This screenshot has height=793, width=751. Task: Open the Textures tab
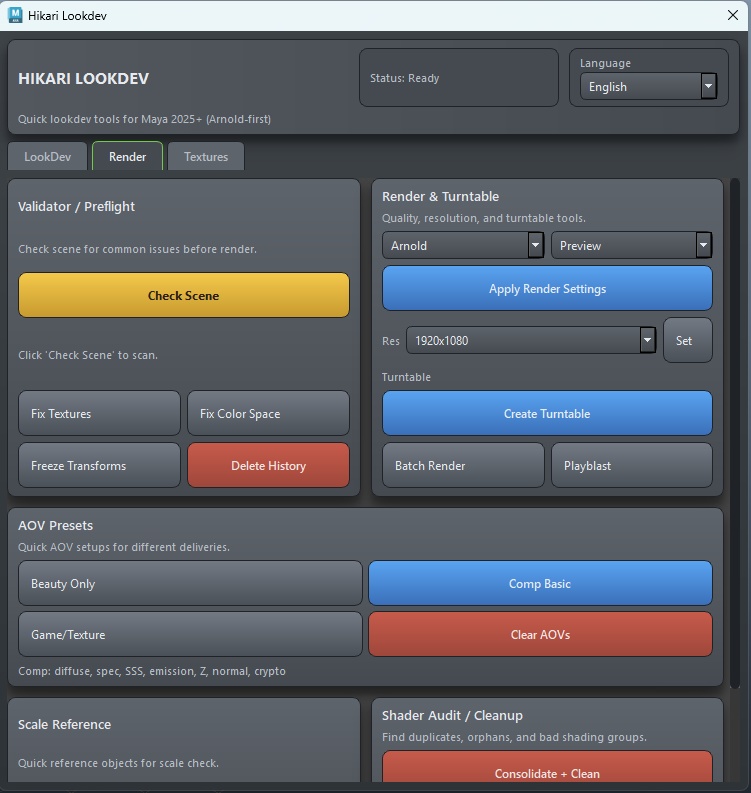pos(206,157)
